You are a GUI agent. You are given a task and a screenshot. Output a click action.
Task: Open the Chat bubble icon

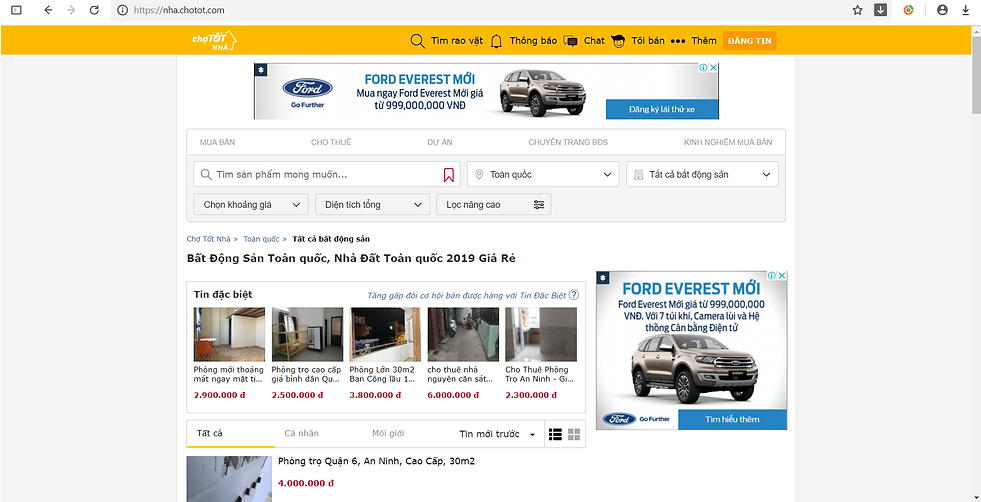pyautogui.click(x=570, y=41)
